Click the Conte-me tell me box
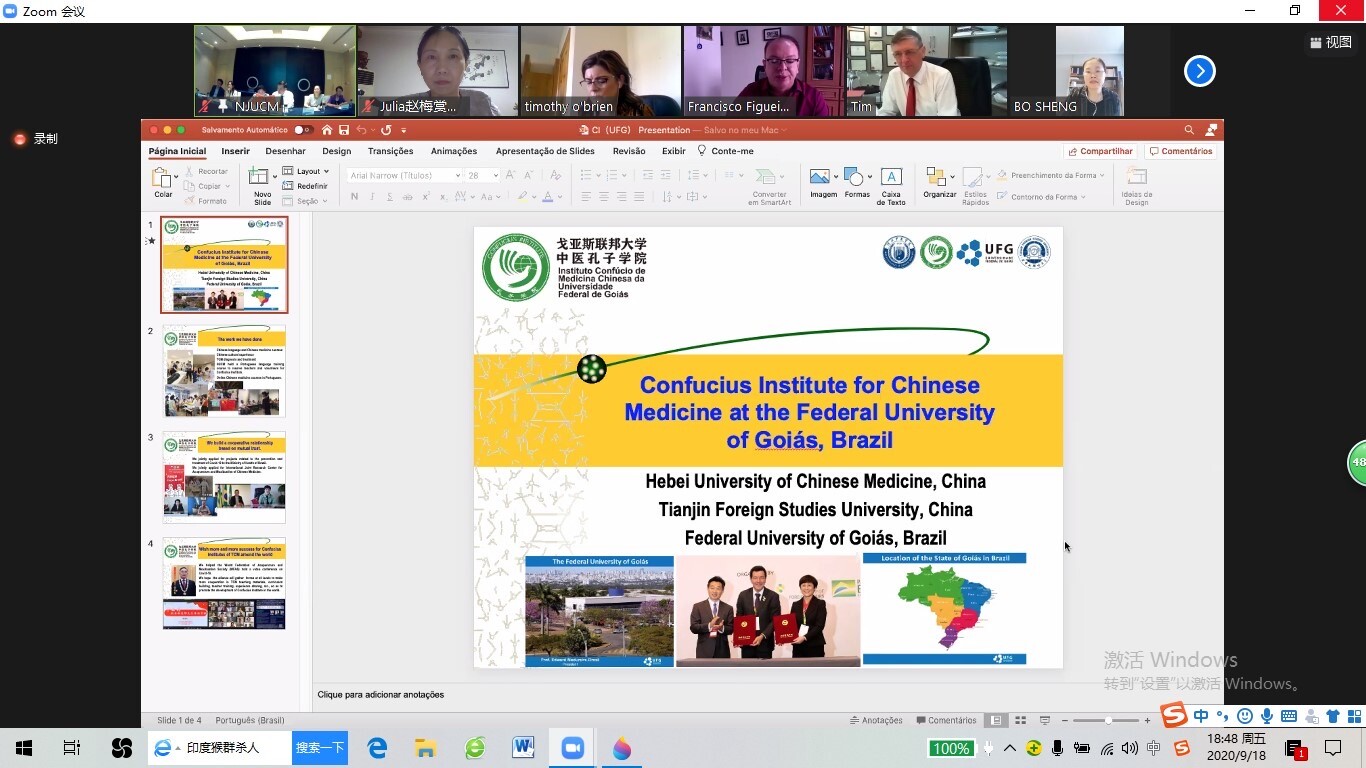This screenshot has height=768, width=1366. (726, 151)
